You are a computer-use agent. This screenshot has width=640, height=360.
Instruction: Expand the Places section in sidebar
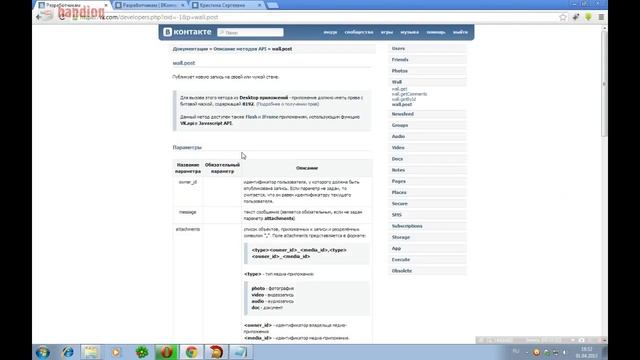pyautogui.click(x=427, y=192)
